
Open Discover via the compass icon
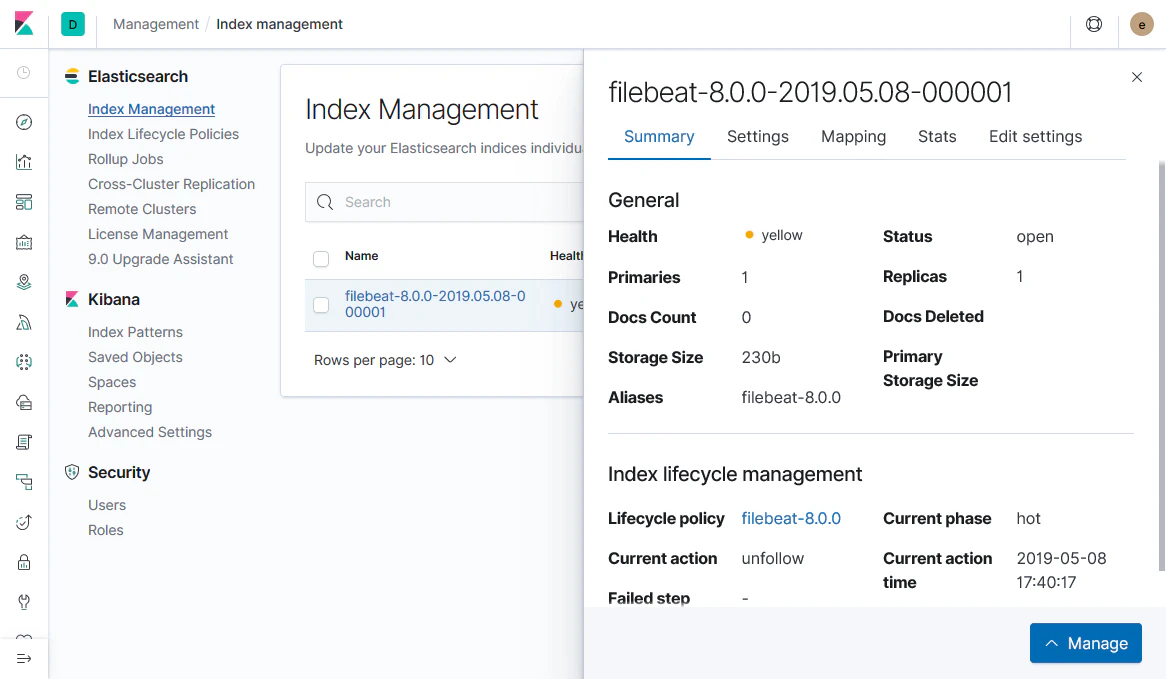pyautogui.click(x=24, y=122)
